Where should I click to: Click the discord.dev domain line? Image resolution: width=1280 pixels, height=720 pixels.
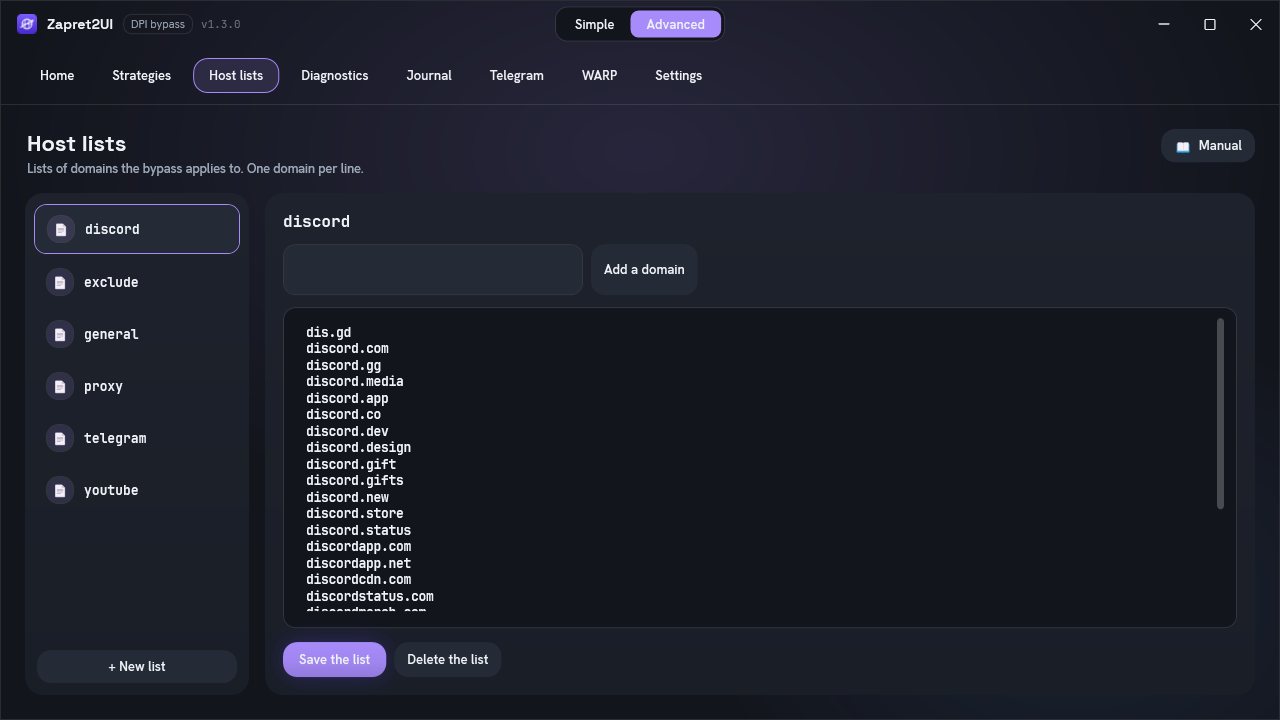pos(347,431)
